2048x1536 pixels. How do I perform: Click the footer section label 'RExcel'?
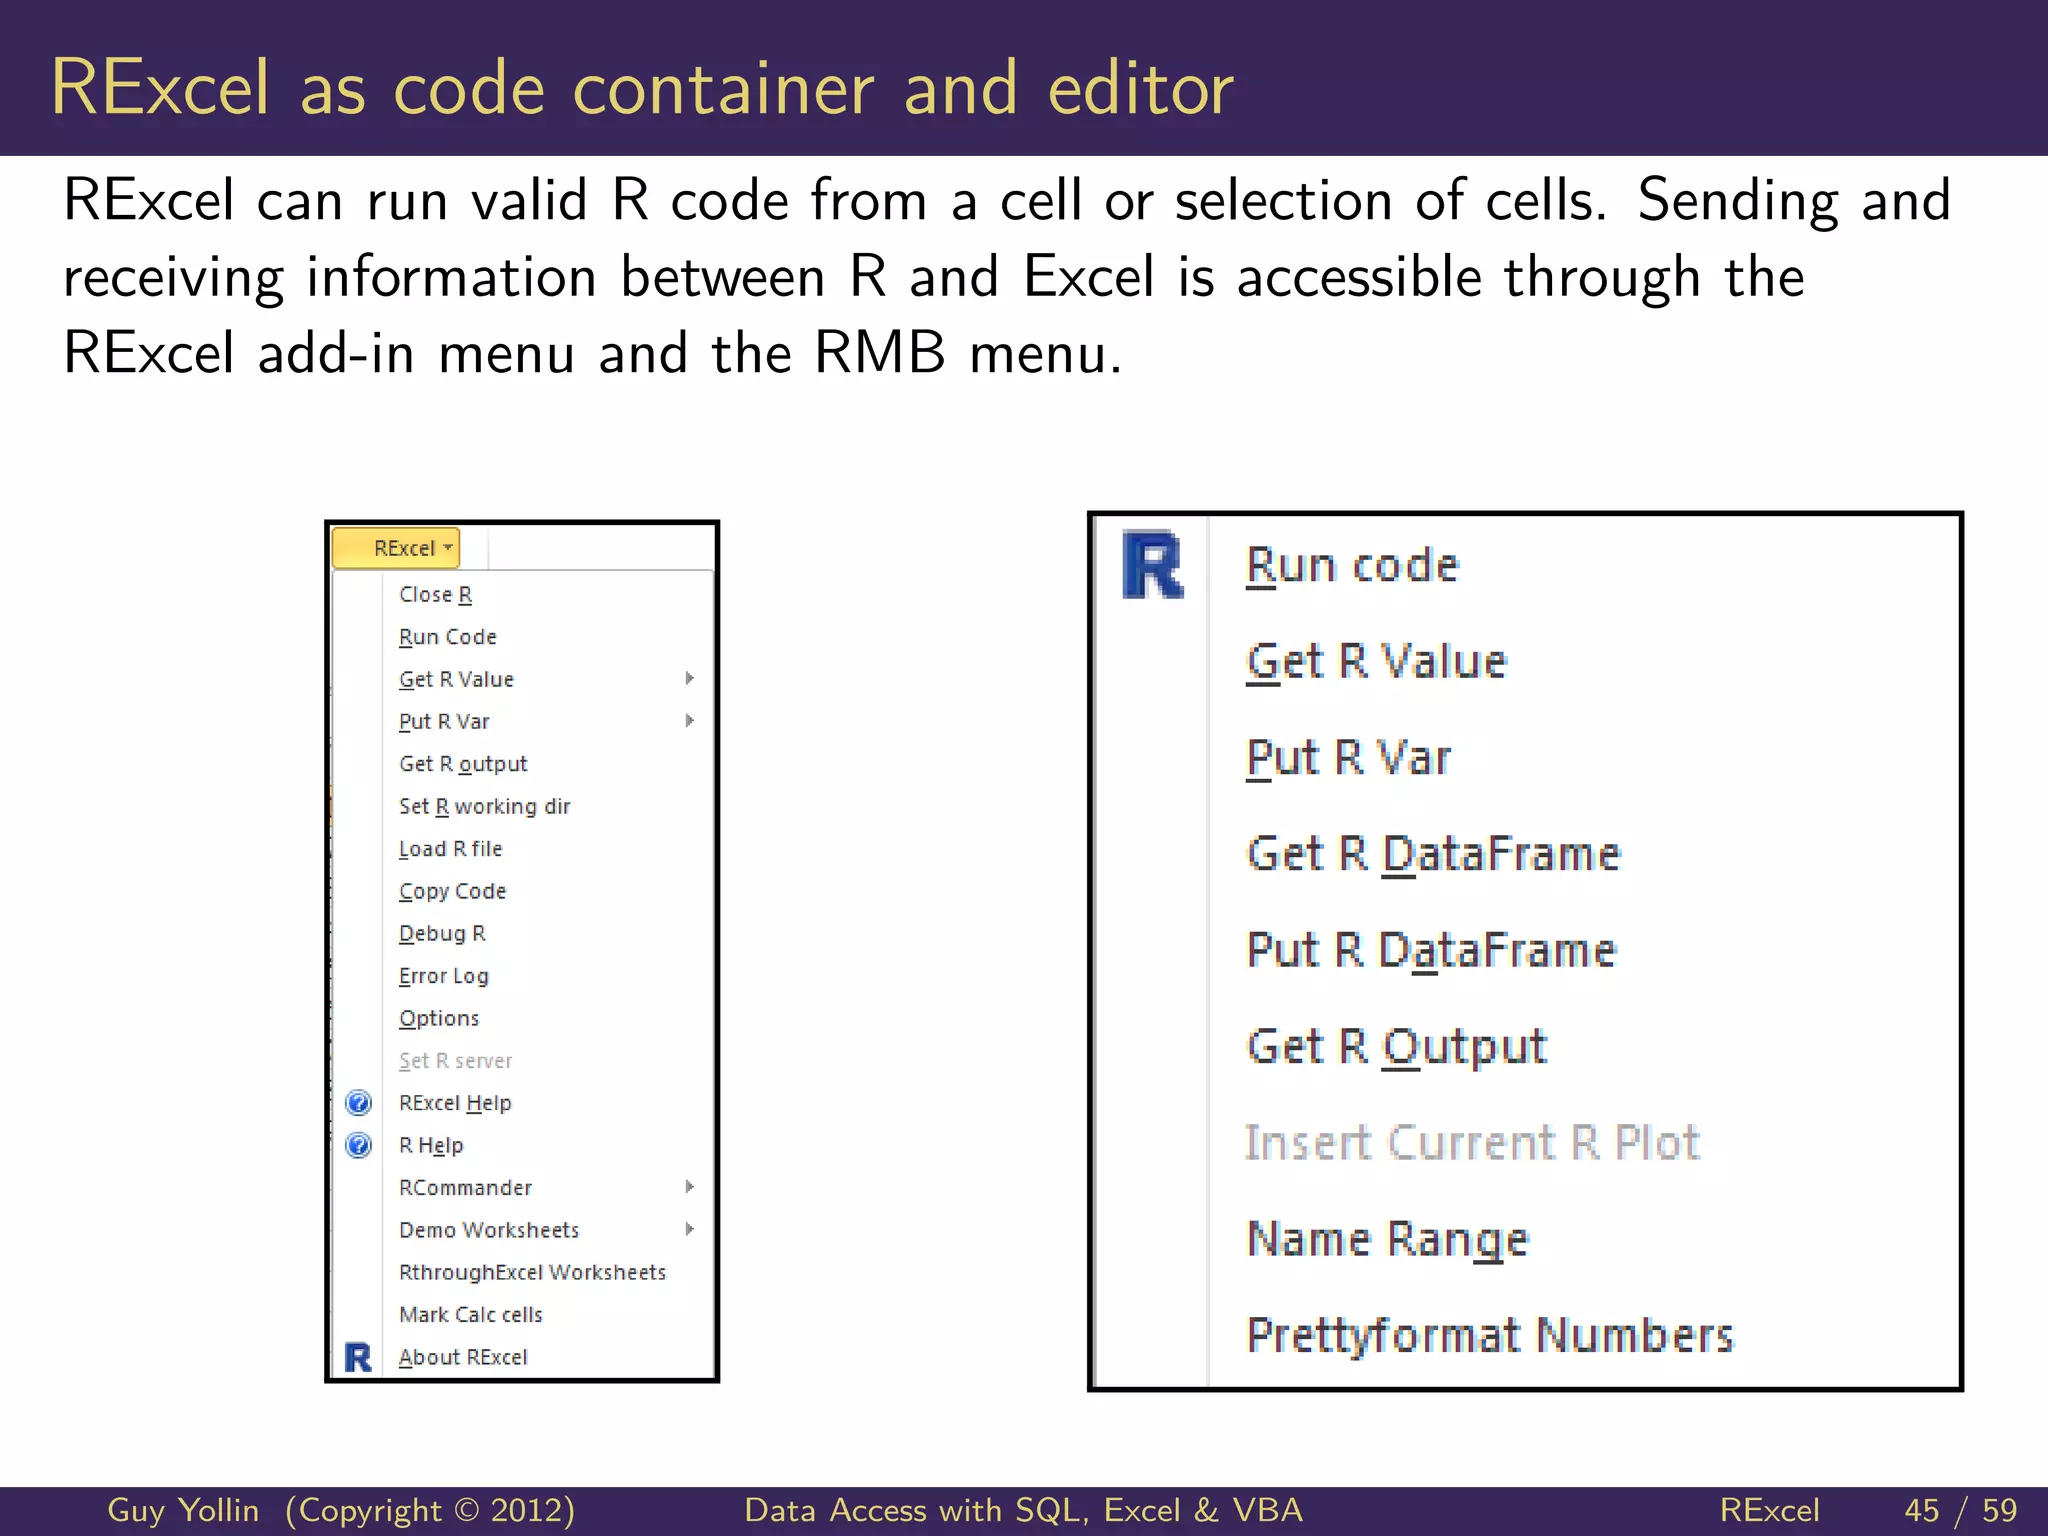pos(1769,1510)
